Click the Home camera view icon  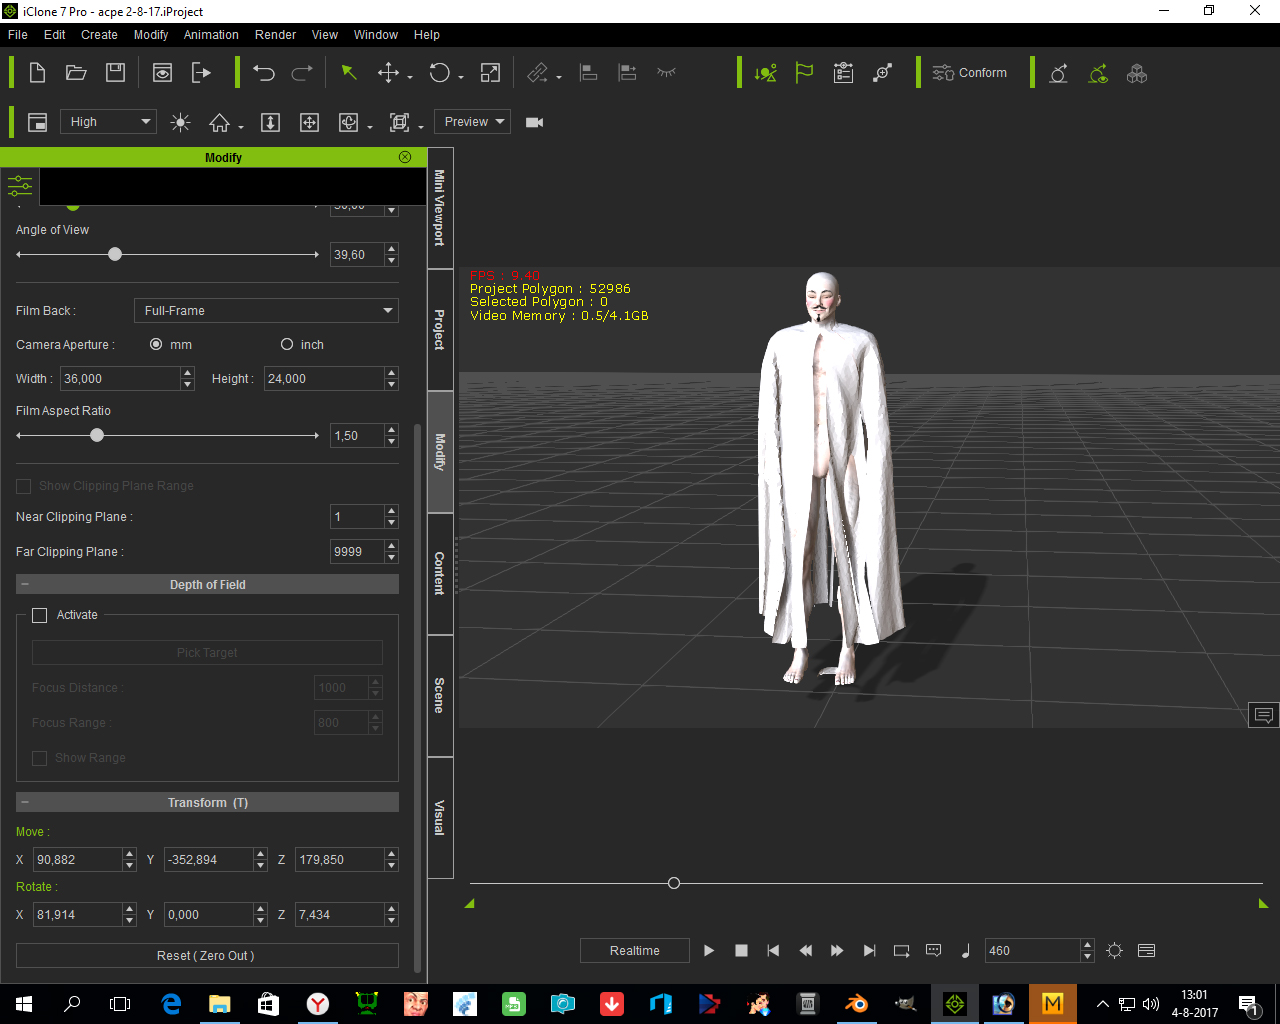tap(219, 122)
